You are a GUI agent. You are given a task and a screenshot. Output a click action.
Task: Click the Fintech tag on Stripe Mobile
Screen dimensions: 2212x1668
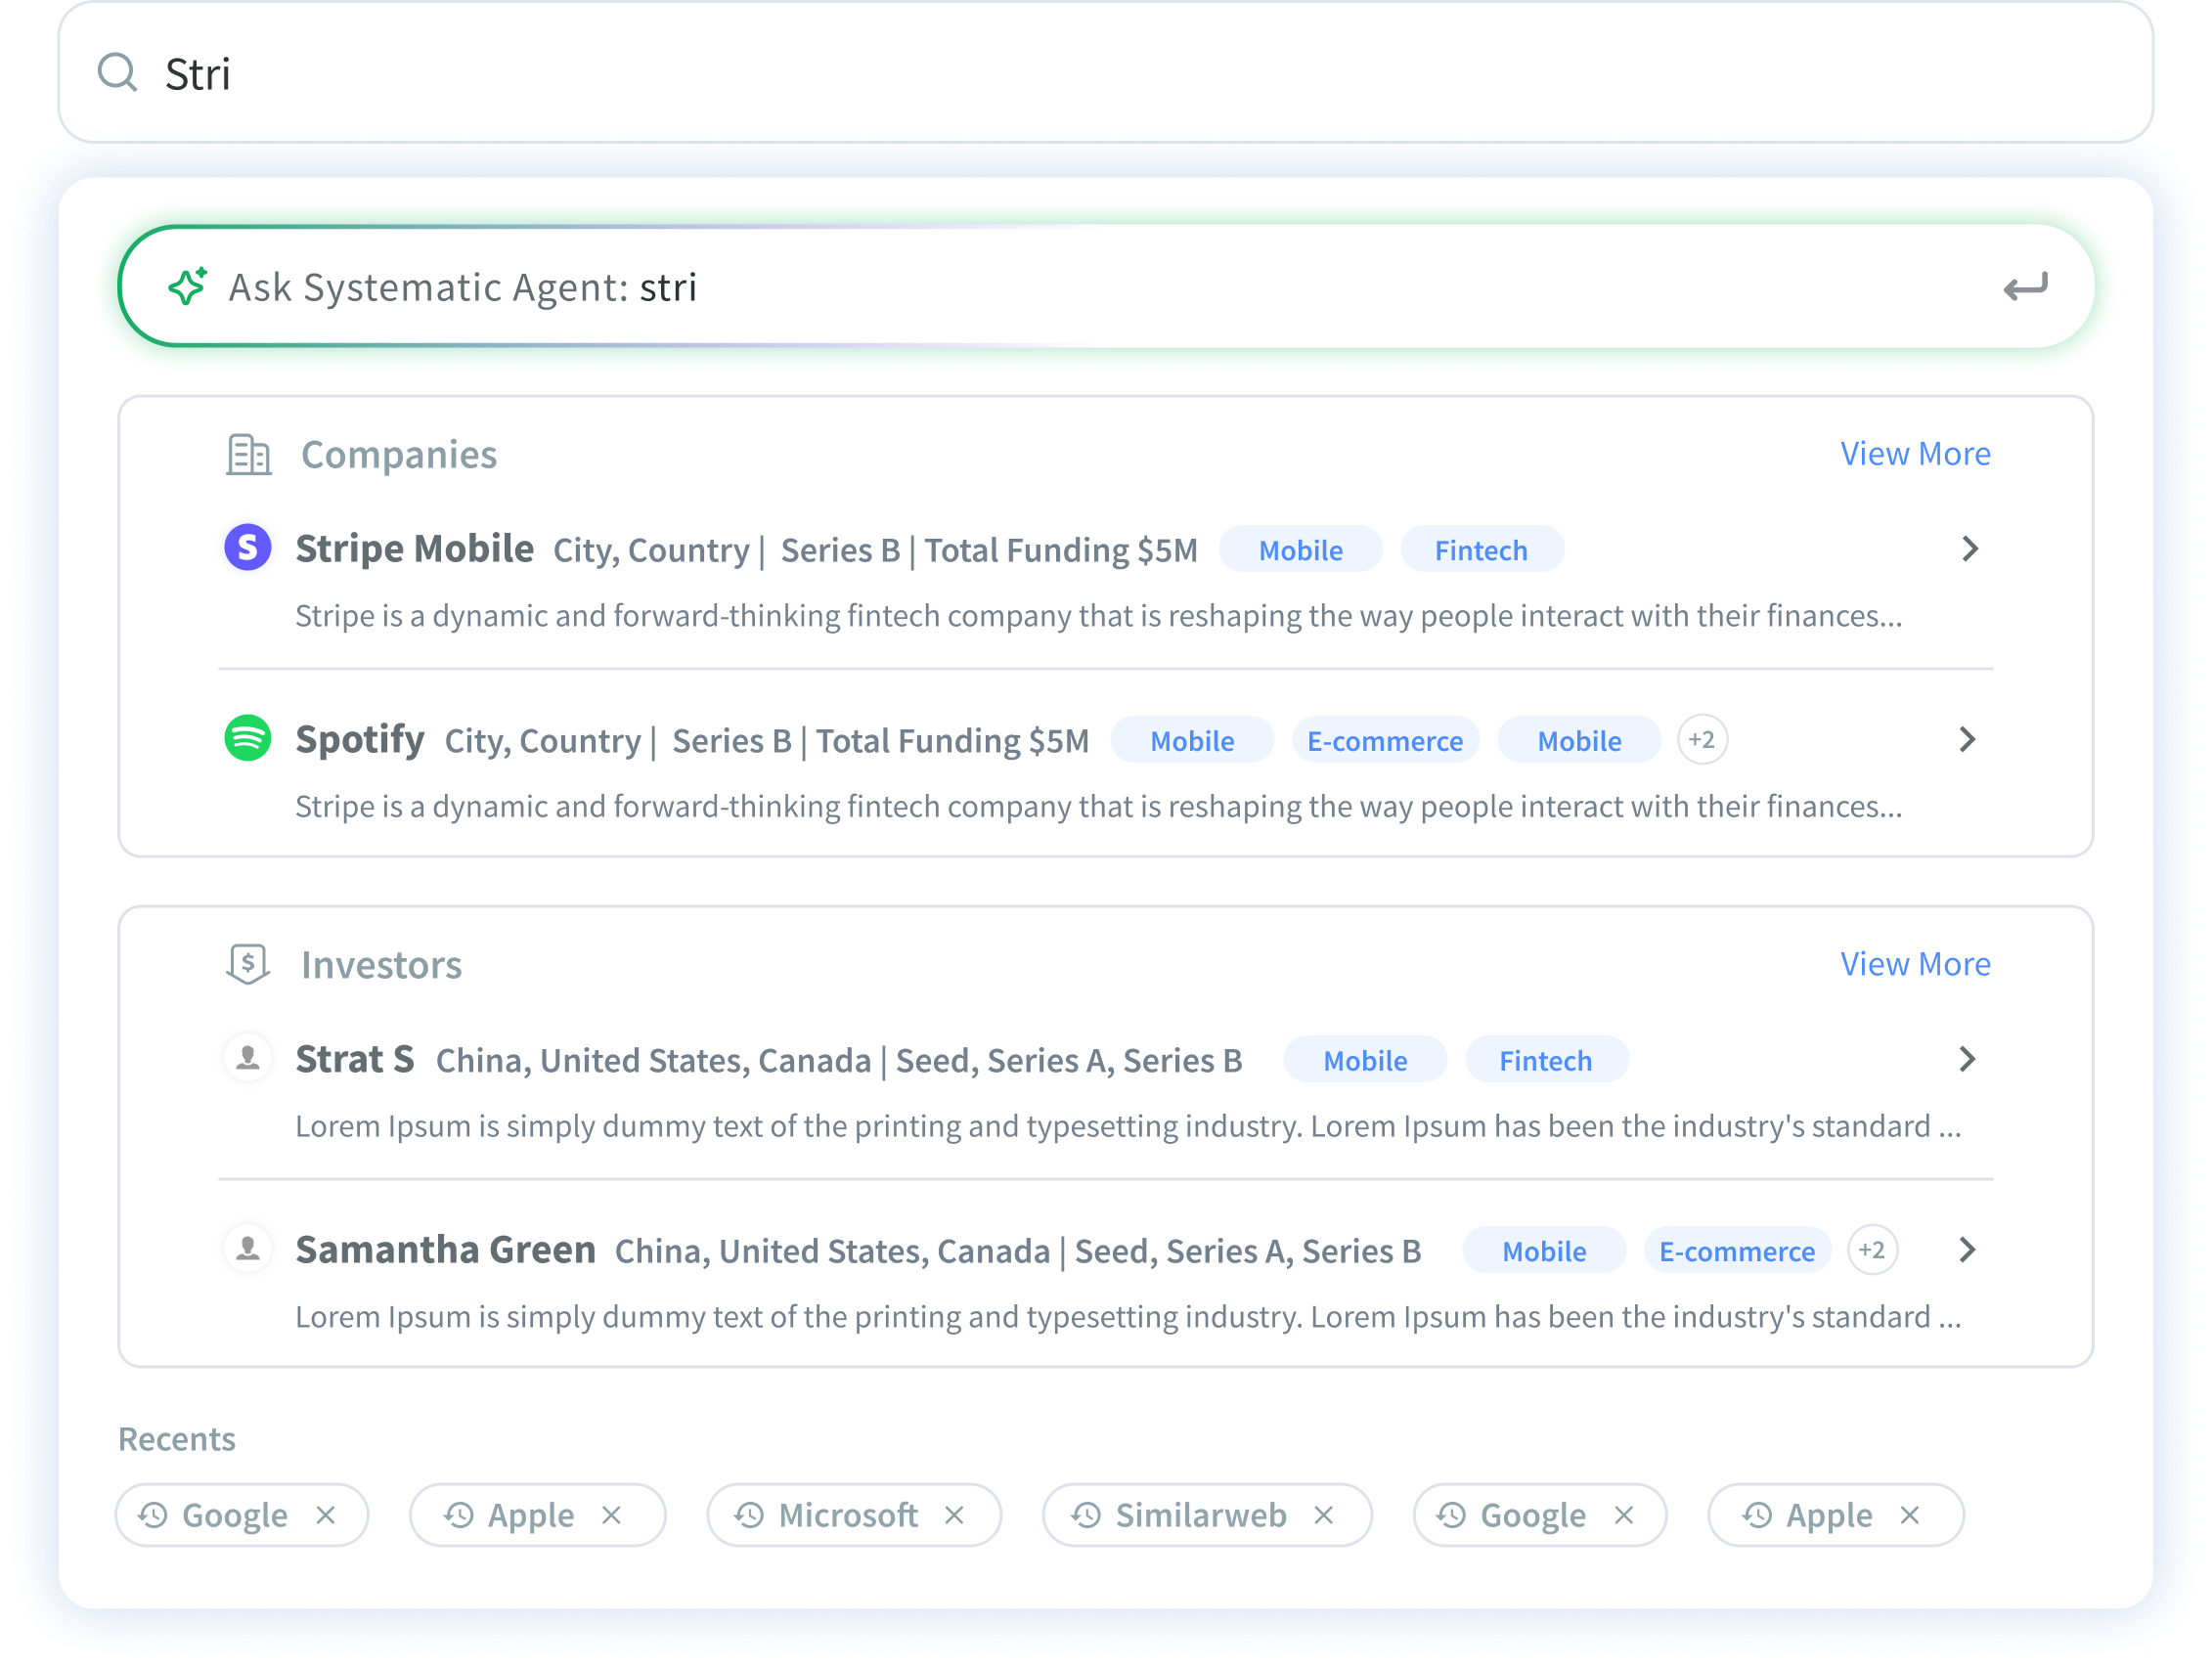(1481, 550)
